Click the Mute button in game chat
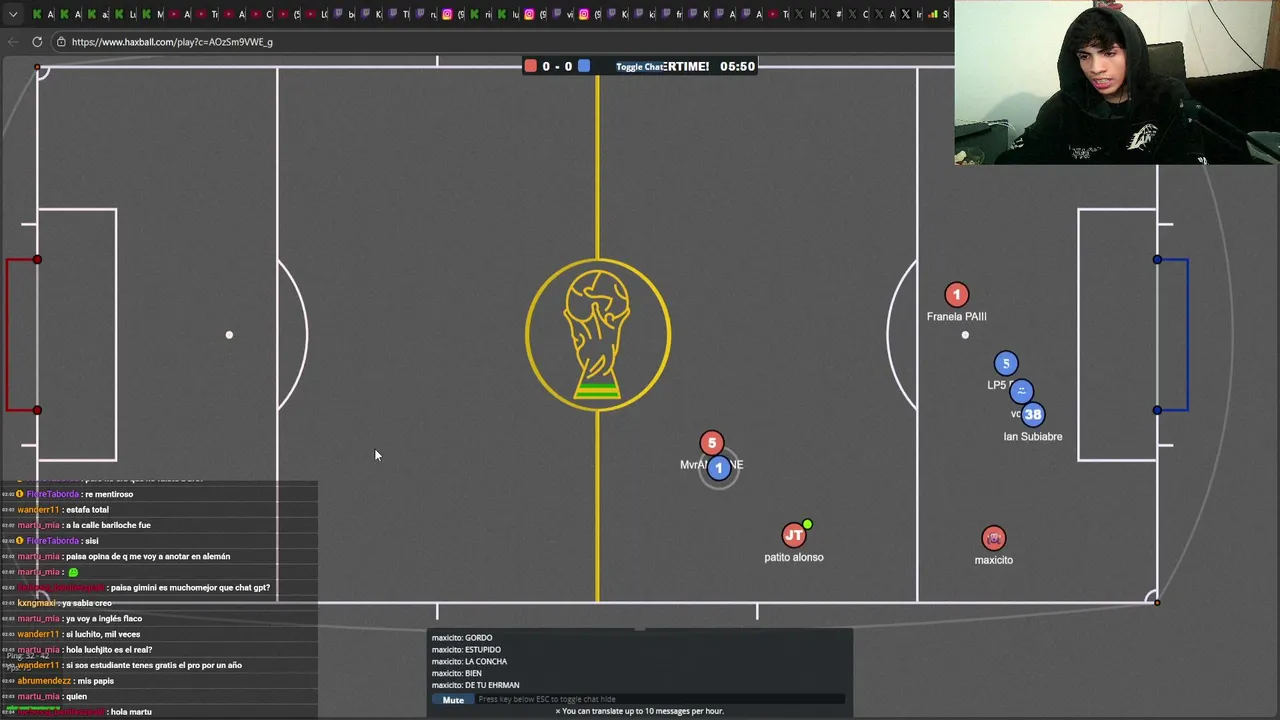The image size is (1280, 720). pyautogui.click(x=453, y=700)
